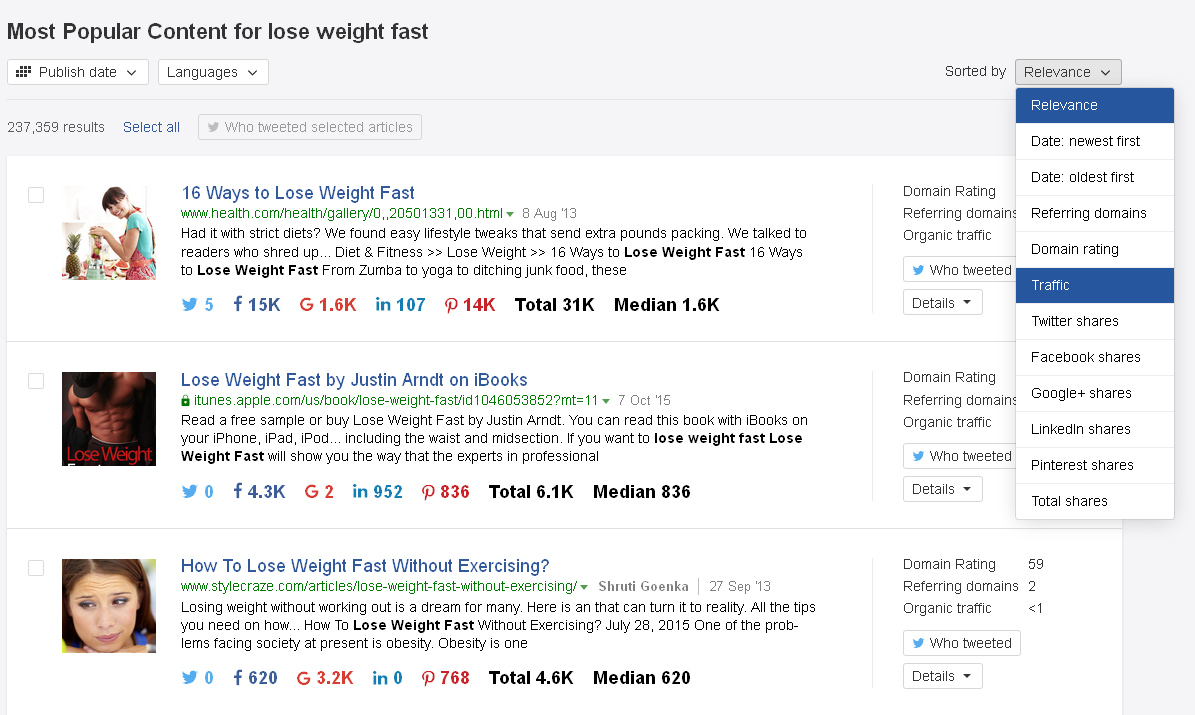Check the How To Lose Weight Without Exercising result
Viewport: 1195px width, 715px height.
(36, 568)
